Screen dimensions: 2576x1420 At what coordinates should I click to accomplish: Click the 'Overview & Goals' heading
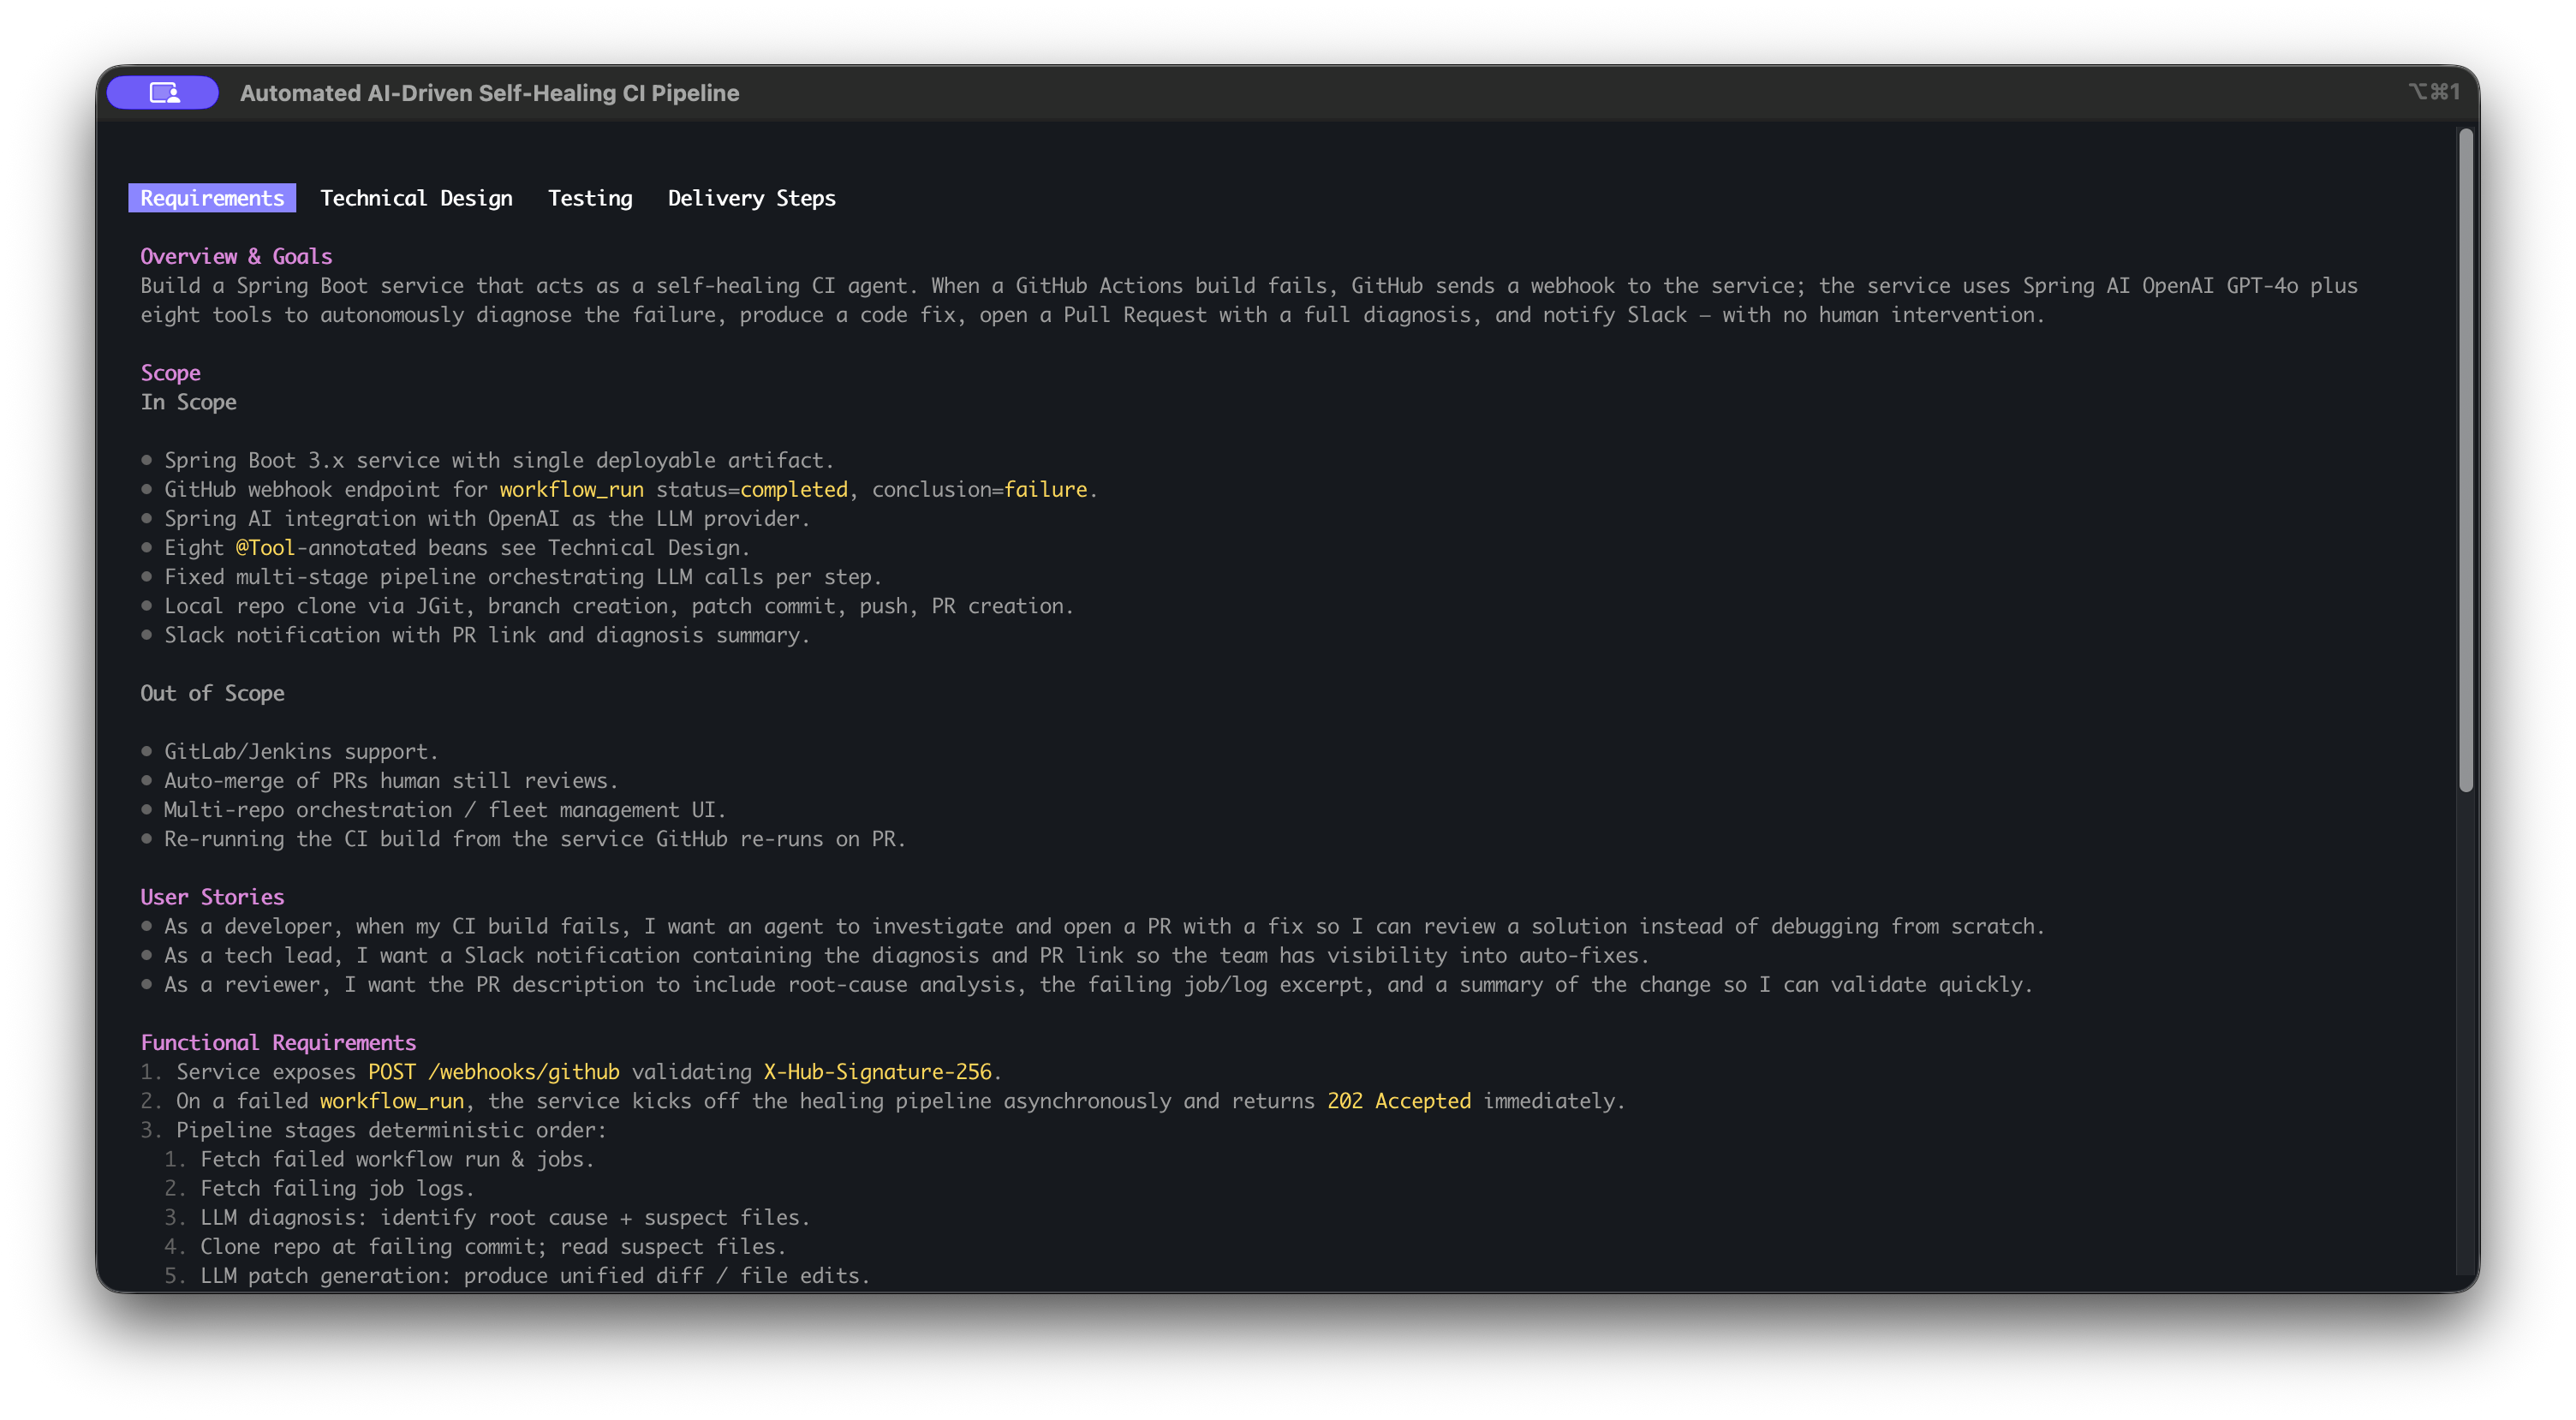coord(236,256)
